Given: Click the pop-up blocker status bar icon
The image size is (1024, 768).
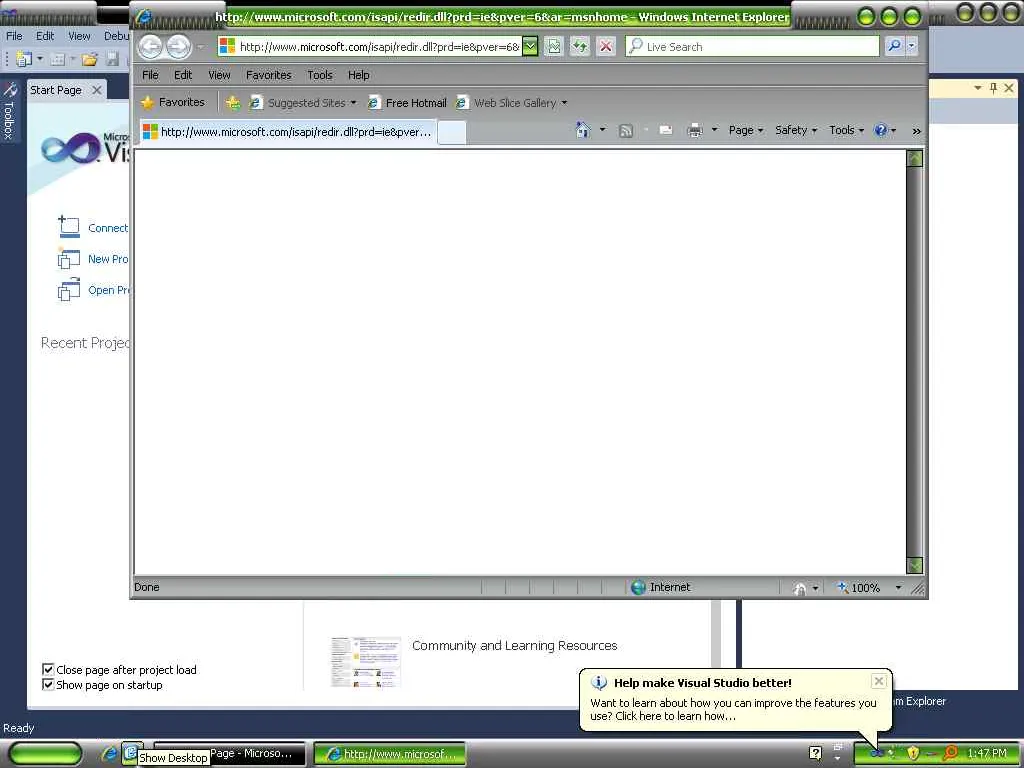Looking at the screenshot, I should point(800,588).
